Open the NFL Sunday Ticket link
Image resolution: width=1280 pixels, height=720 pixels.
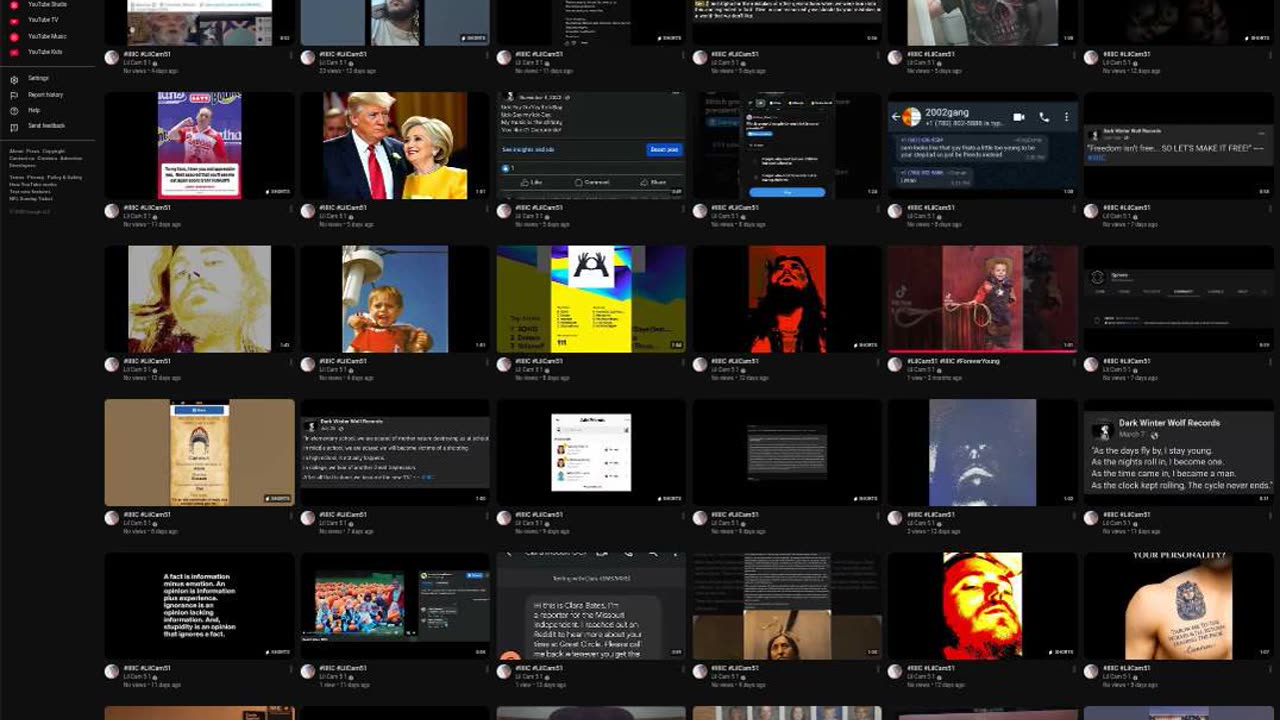pos(30,198)
